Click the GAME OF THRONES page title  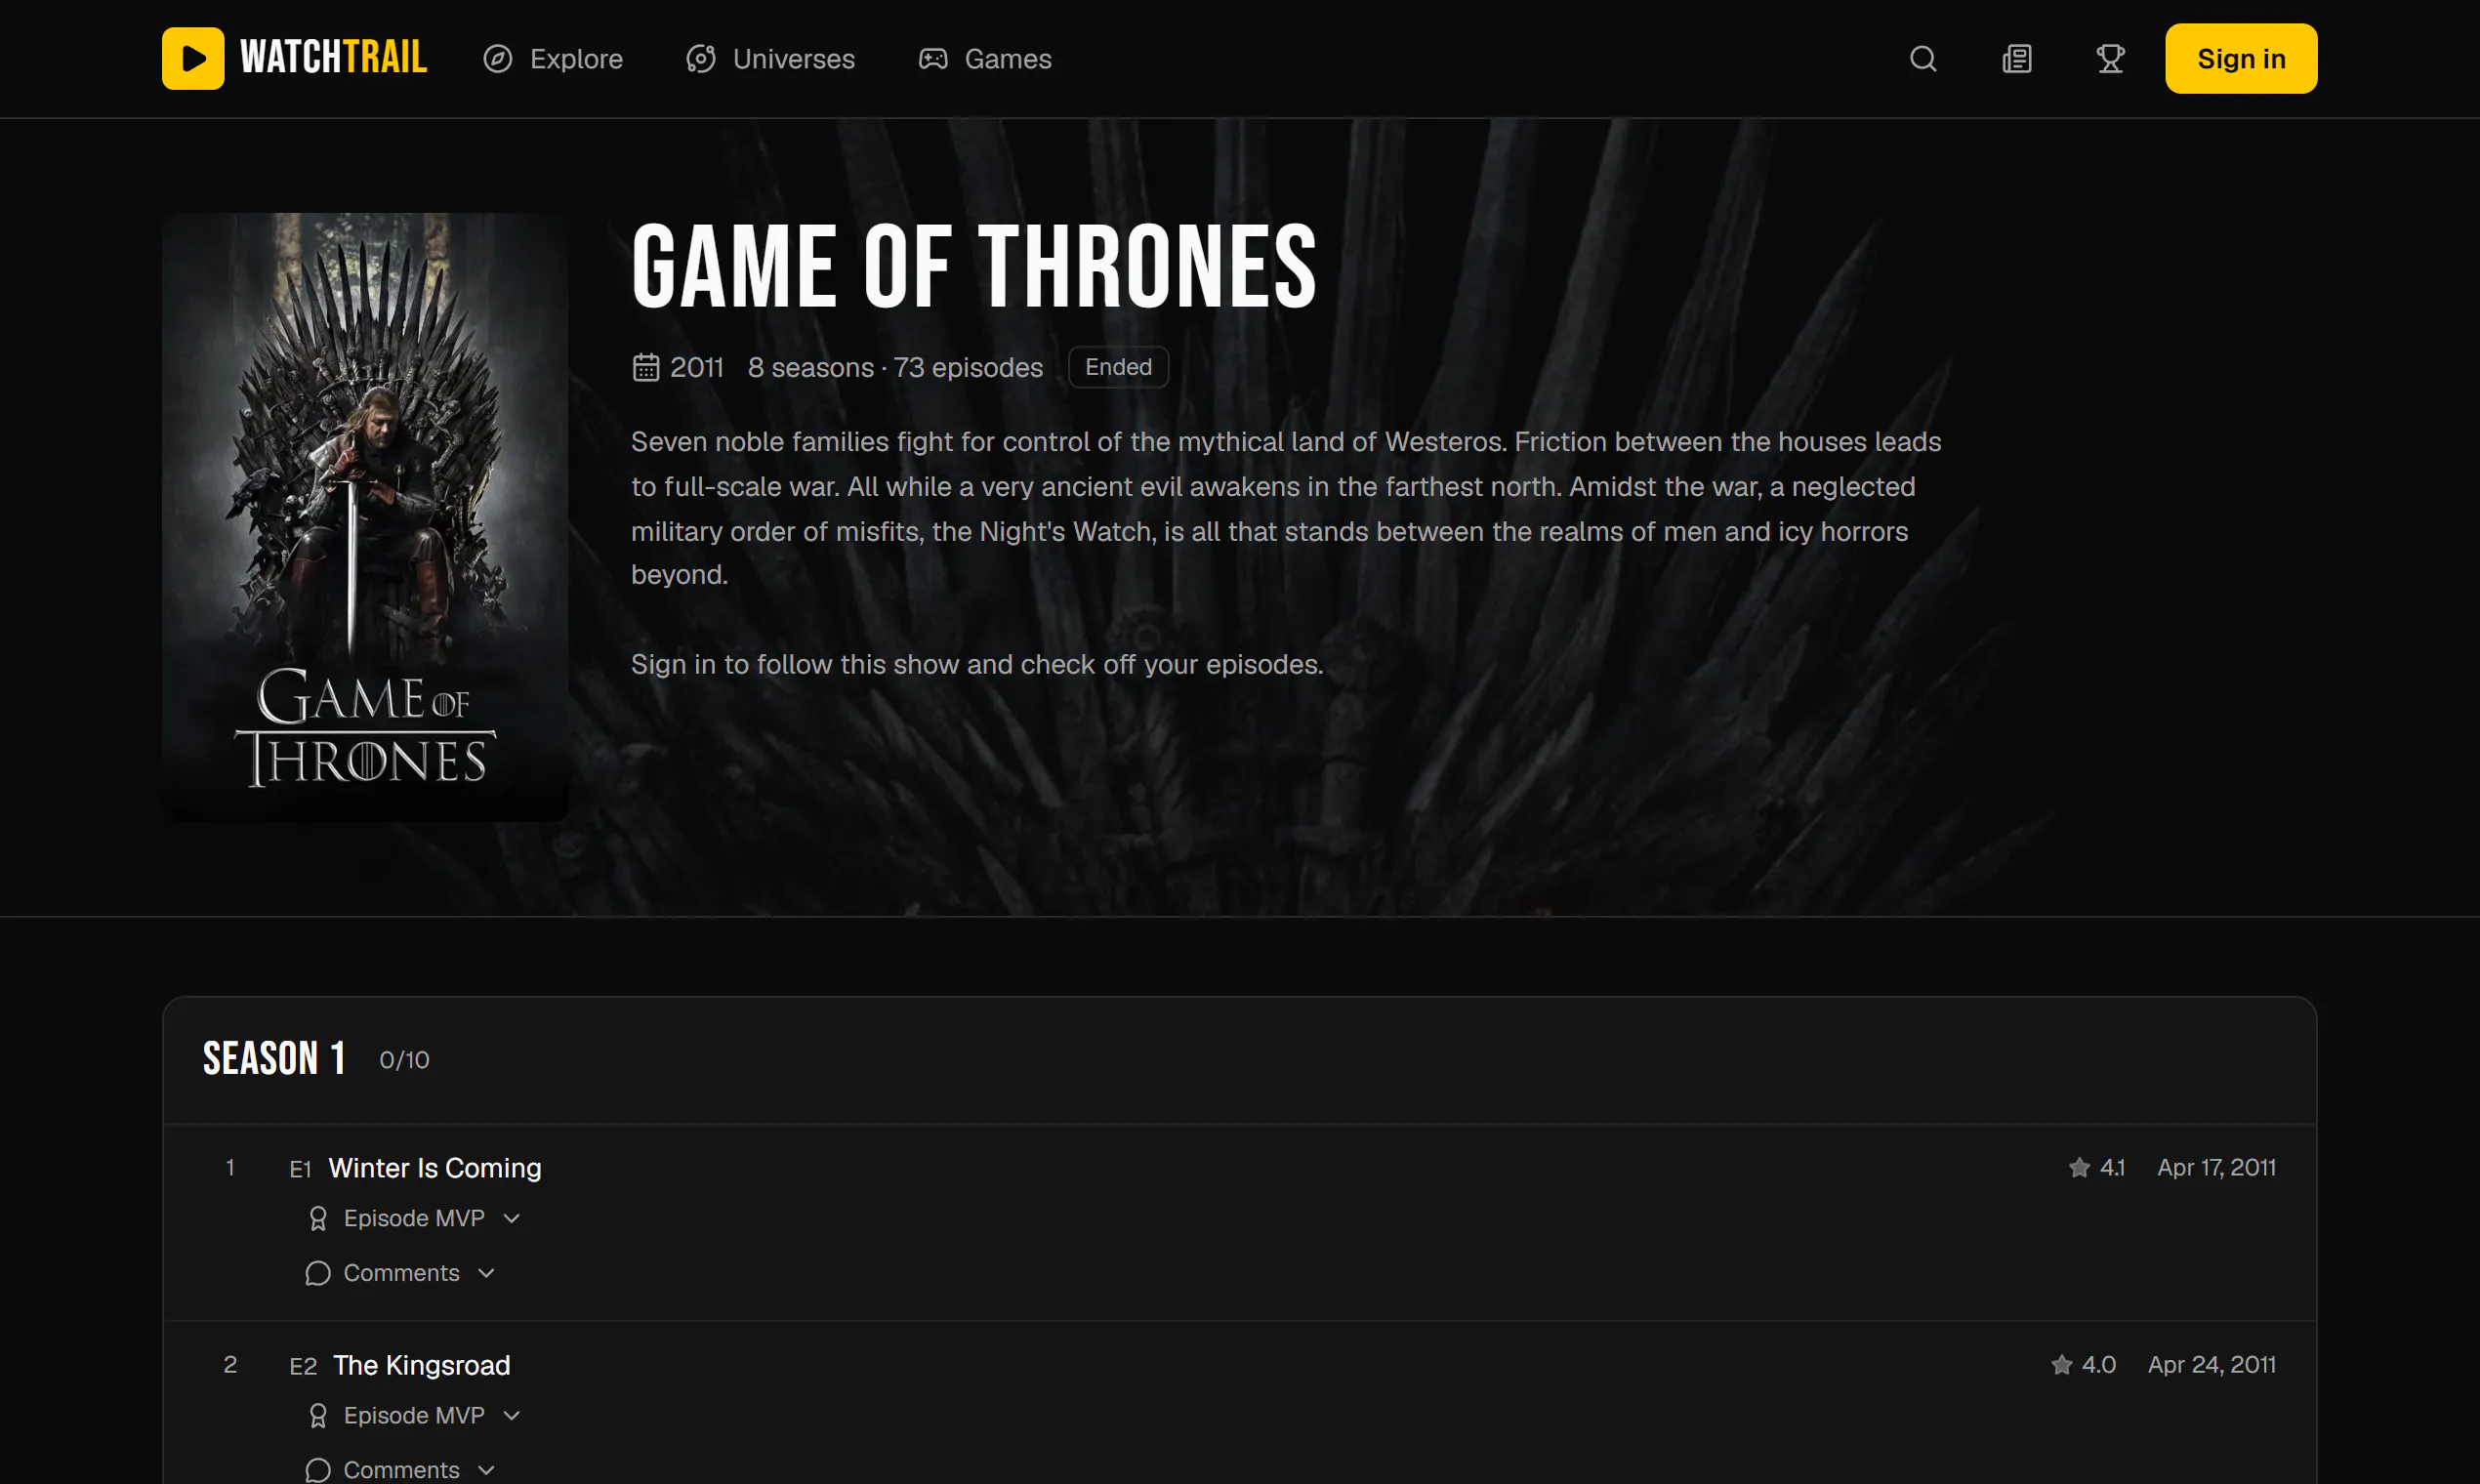(x=974, y=266)
